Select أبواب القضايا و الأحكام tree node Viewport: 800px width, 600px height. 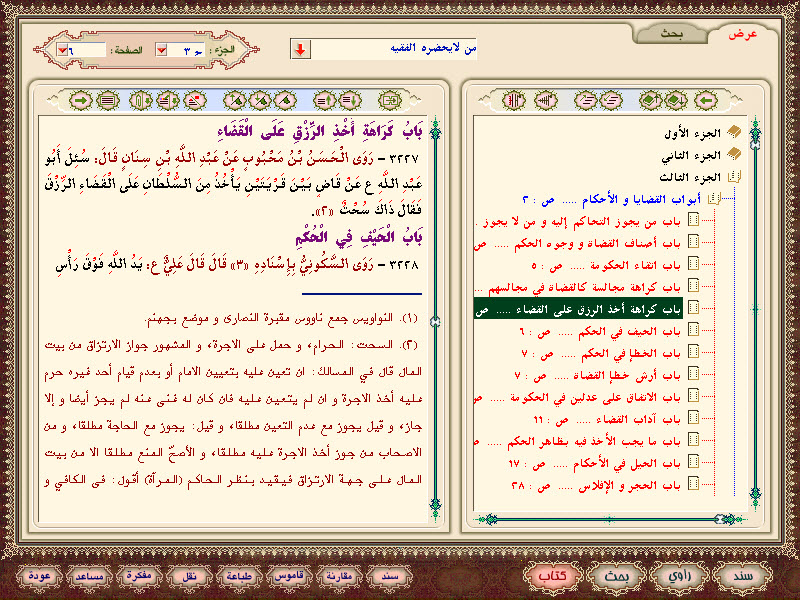click(x=613, y=199)
